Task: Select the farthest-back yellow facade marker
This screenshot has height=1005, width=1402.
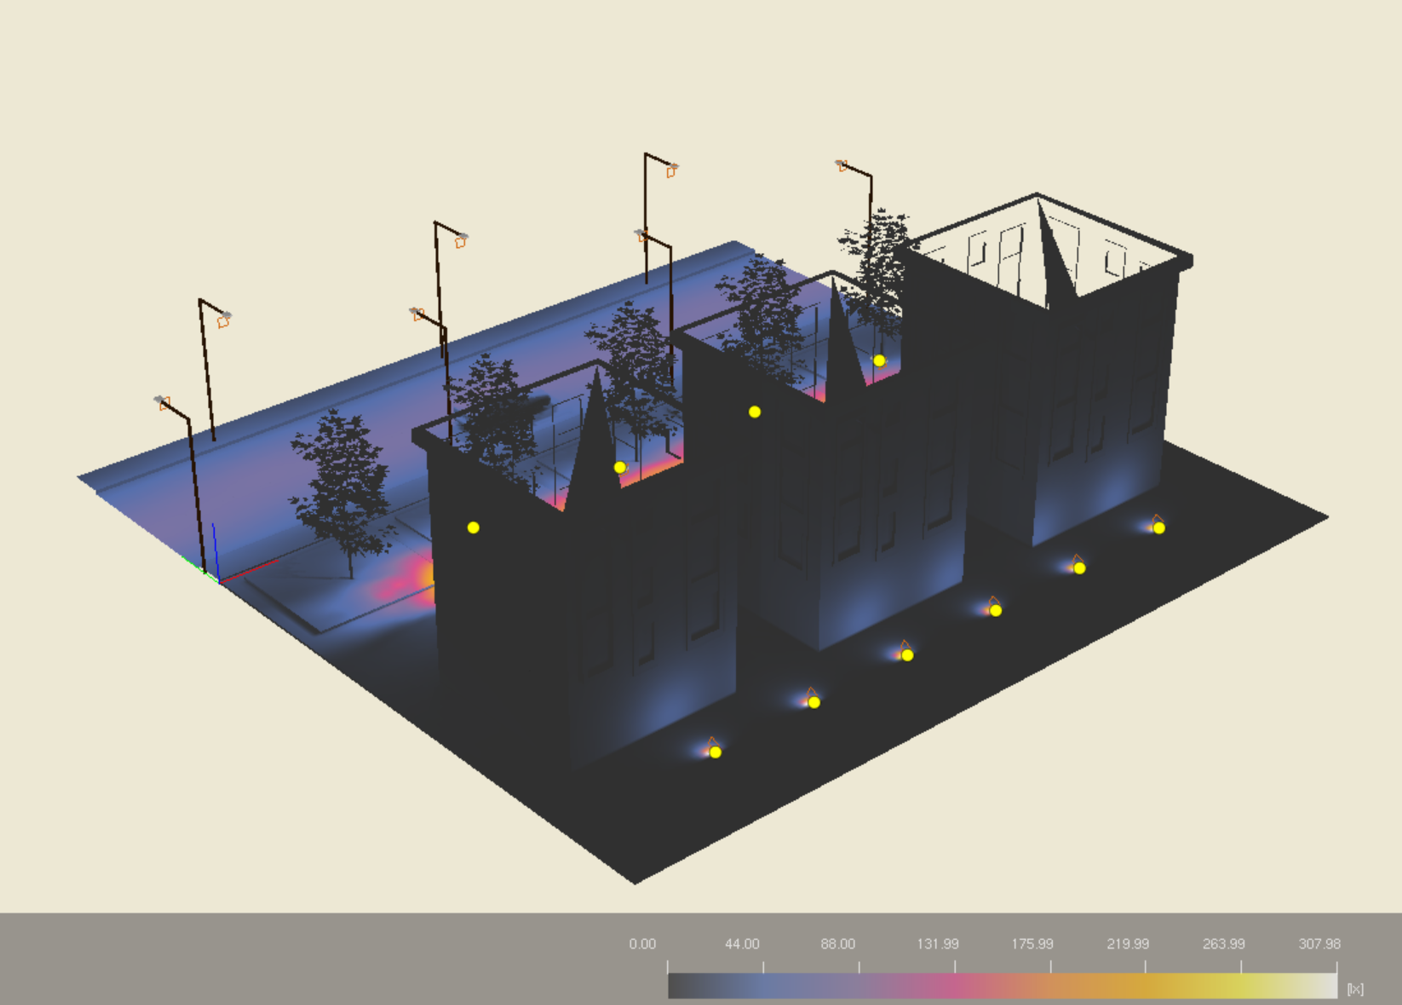Action: click(879, 360)
